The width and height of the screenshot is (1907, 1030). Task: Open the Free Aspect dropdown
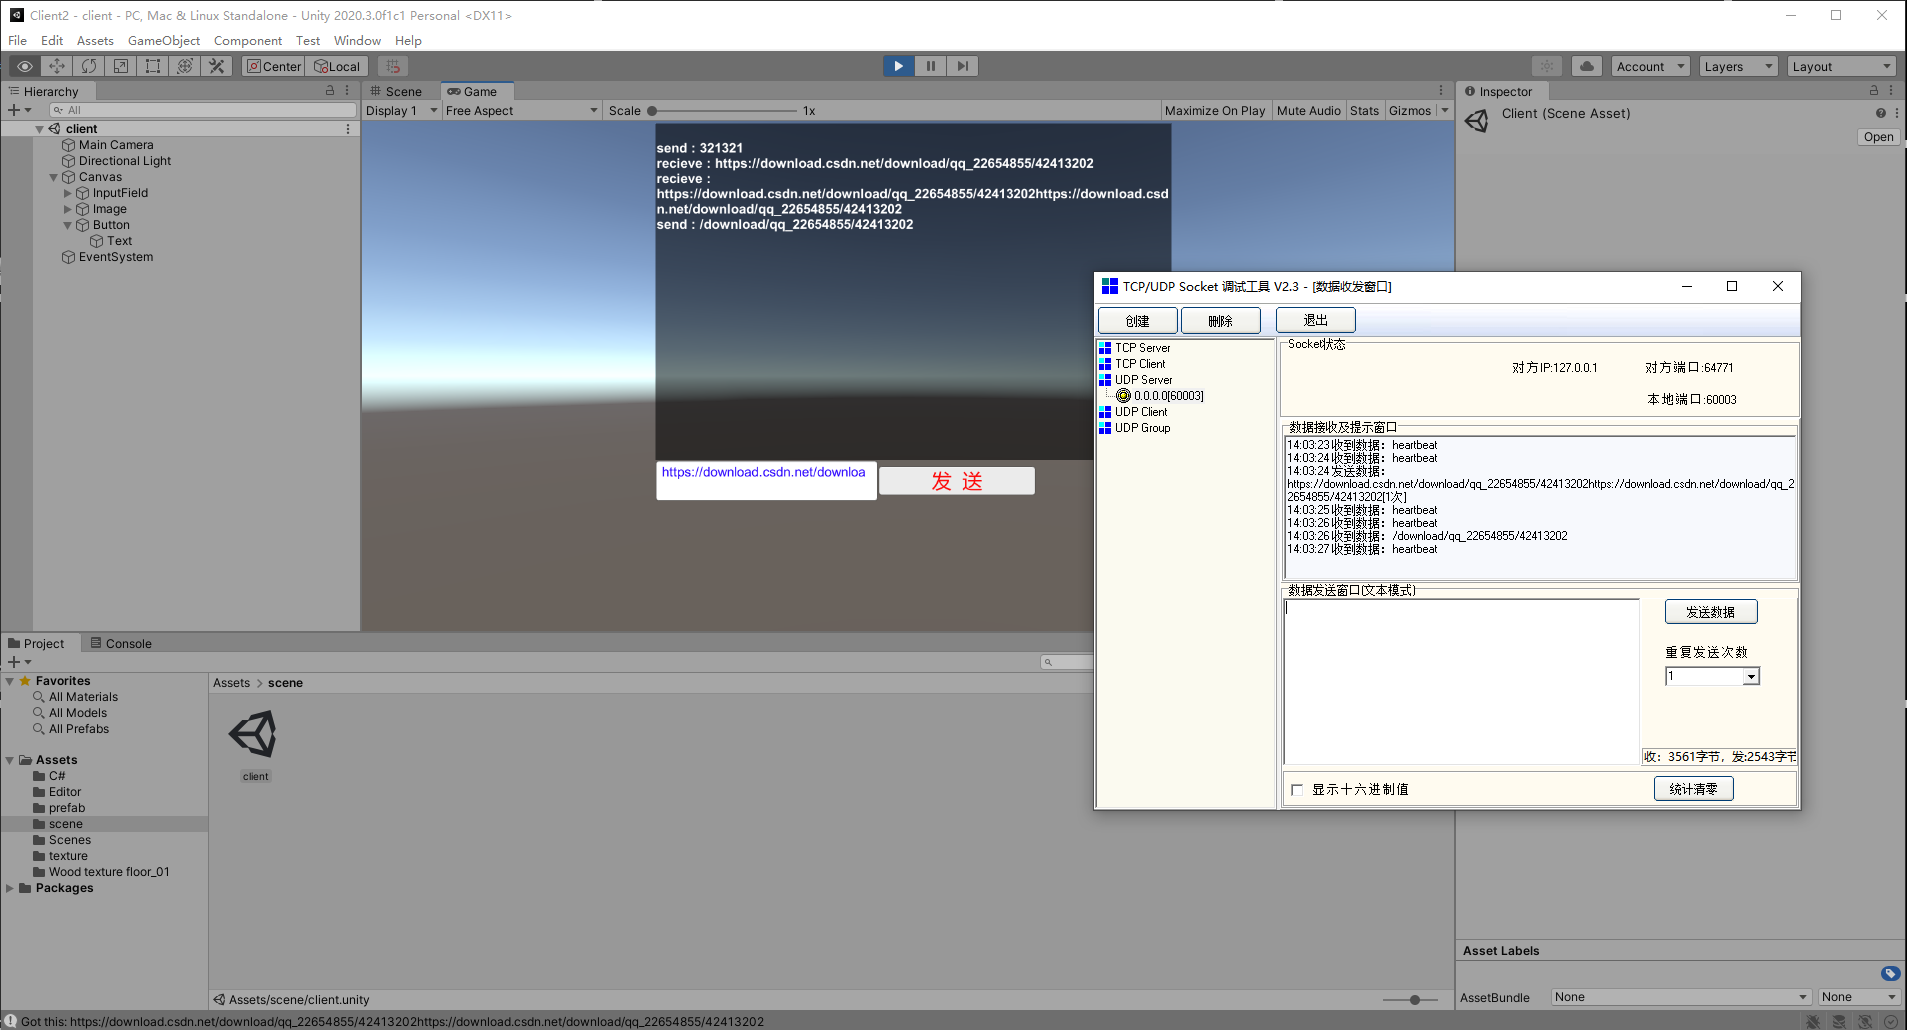522,111
